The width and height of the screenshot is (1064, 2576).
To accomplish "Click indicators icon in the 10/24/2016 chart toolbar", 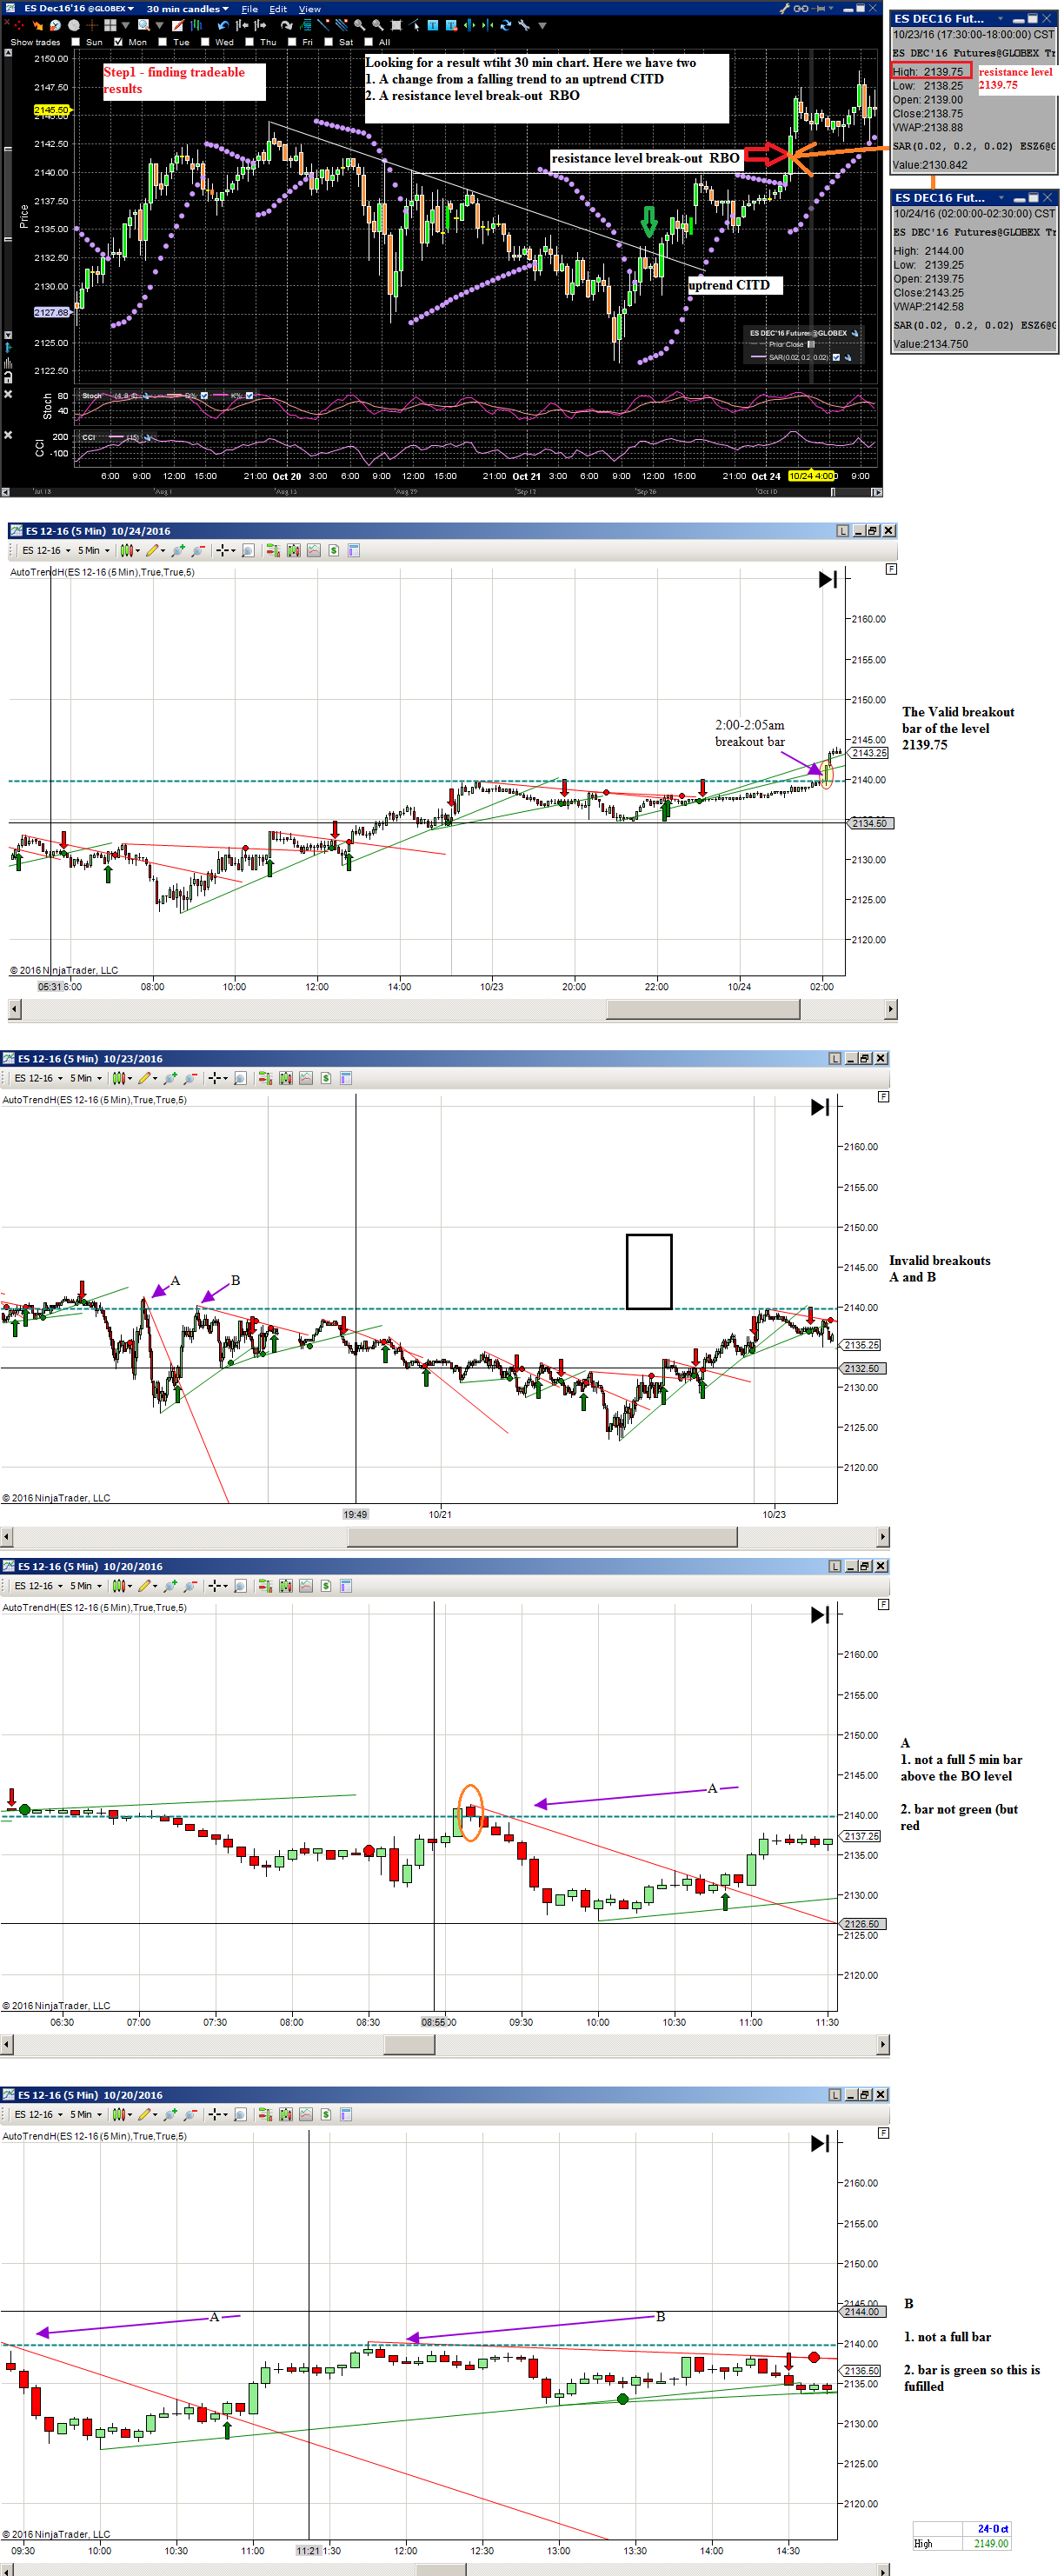I will click(x=294, y=550).
